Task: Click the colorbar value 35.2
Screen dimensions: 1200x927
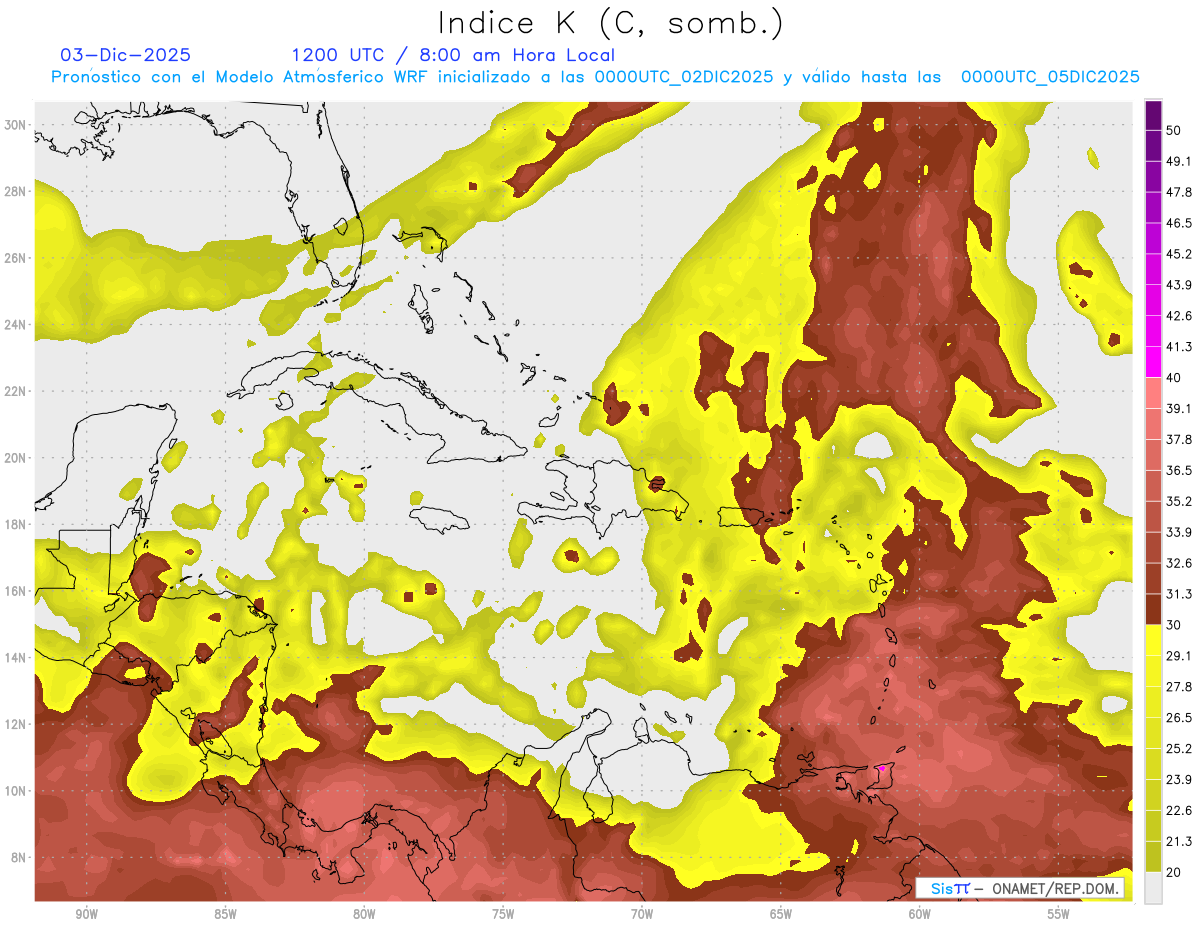Action: point(1179,501)
